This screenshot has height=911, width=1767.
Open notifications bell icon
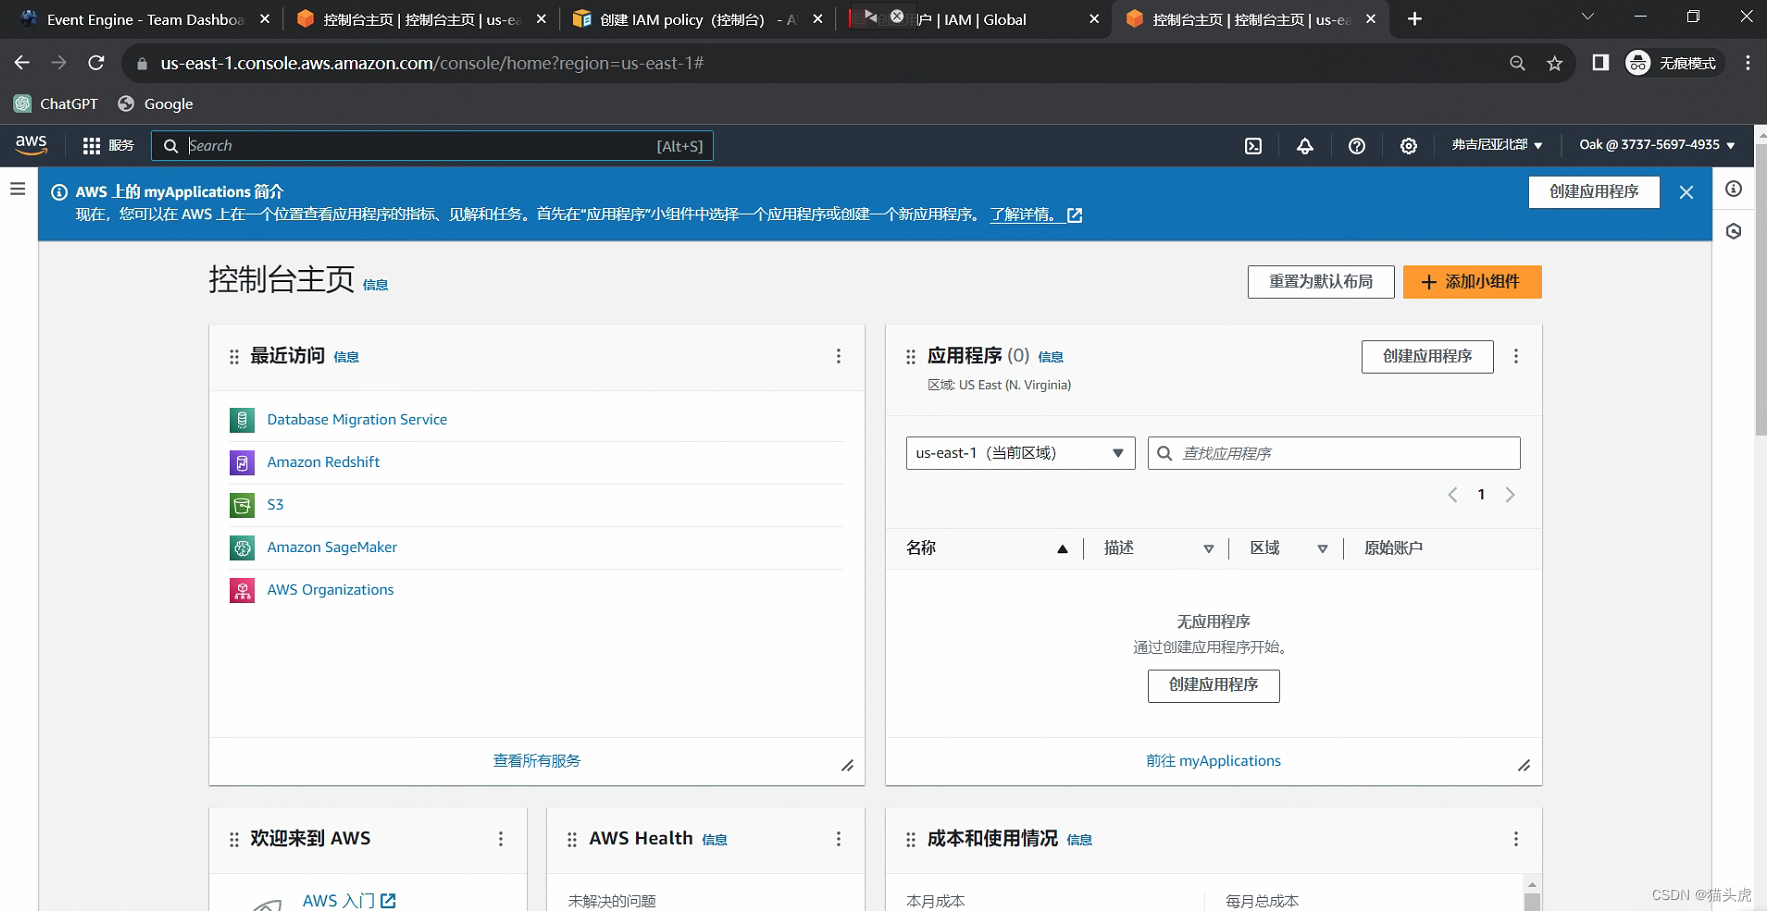[x=1305, y=146]
